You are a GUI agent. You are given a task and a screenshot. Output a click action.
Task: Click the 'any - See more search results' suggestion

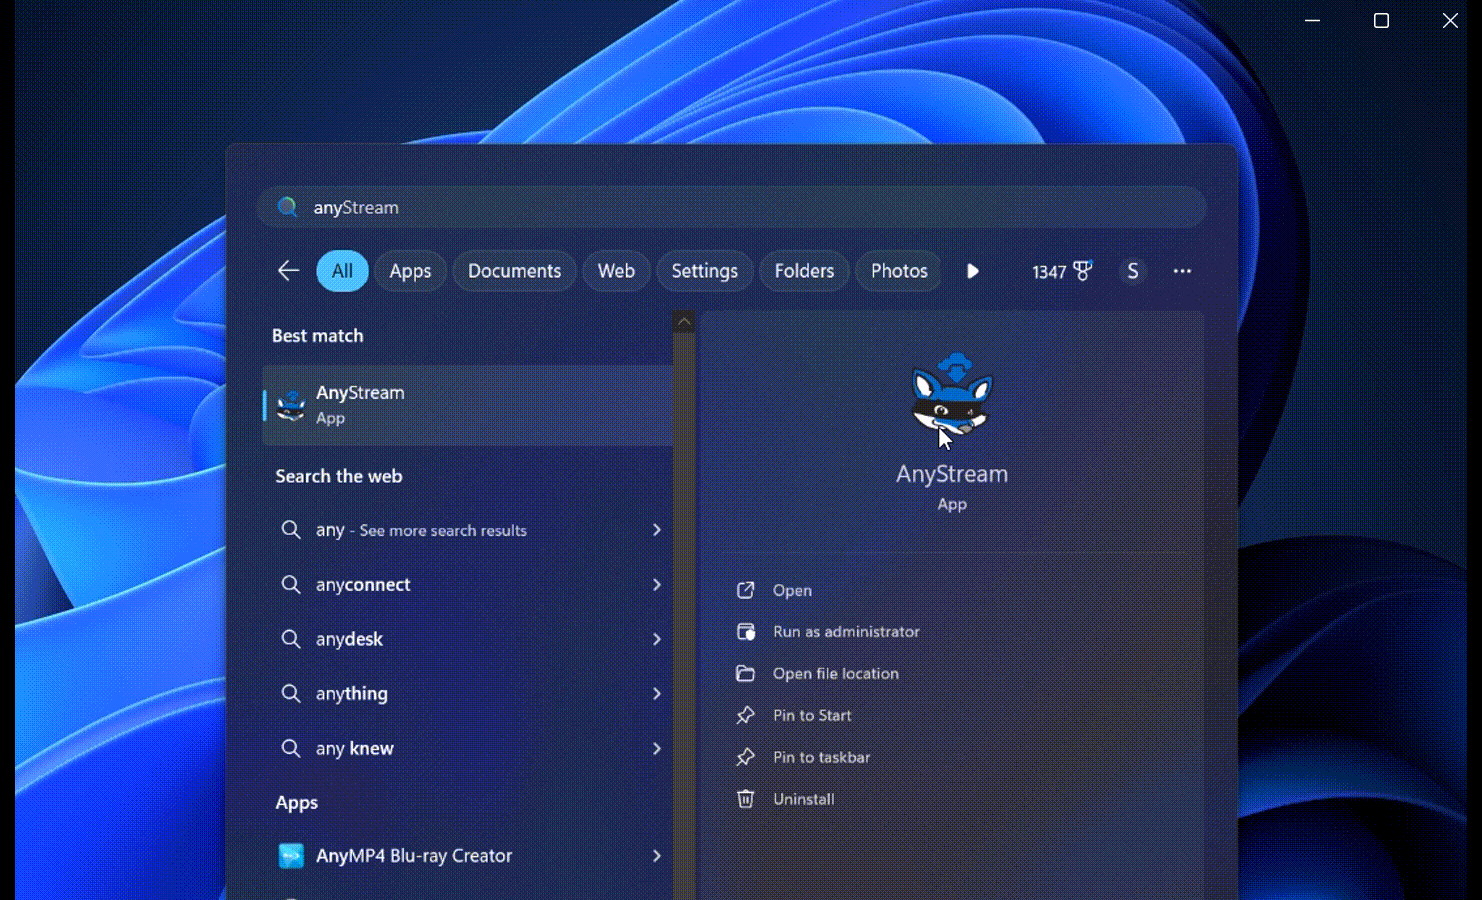[x=467, y=530]
